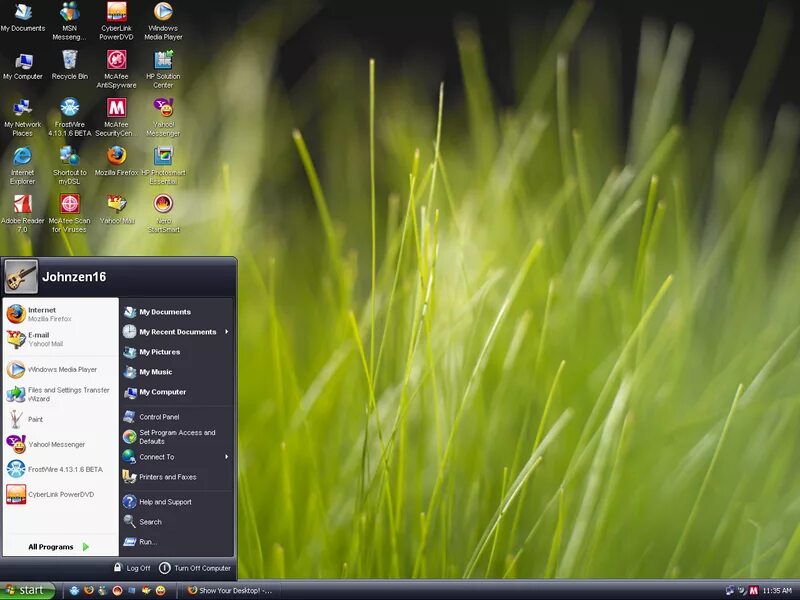Expand All Programs in Start menu
The width and height of the screenshot is (800, 600).
pyautogui.click(x=59, y=546)
